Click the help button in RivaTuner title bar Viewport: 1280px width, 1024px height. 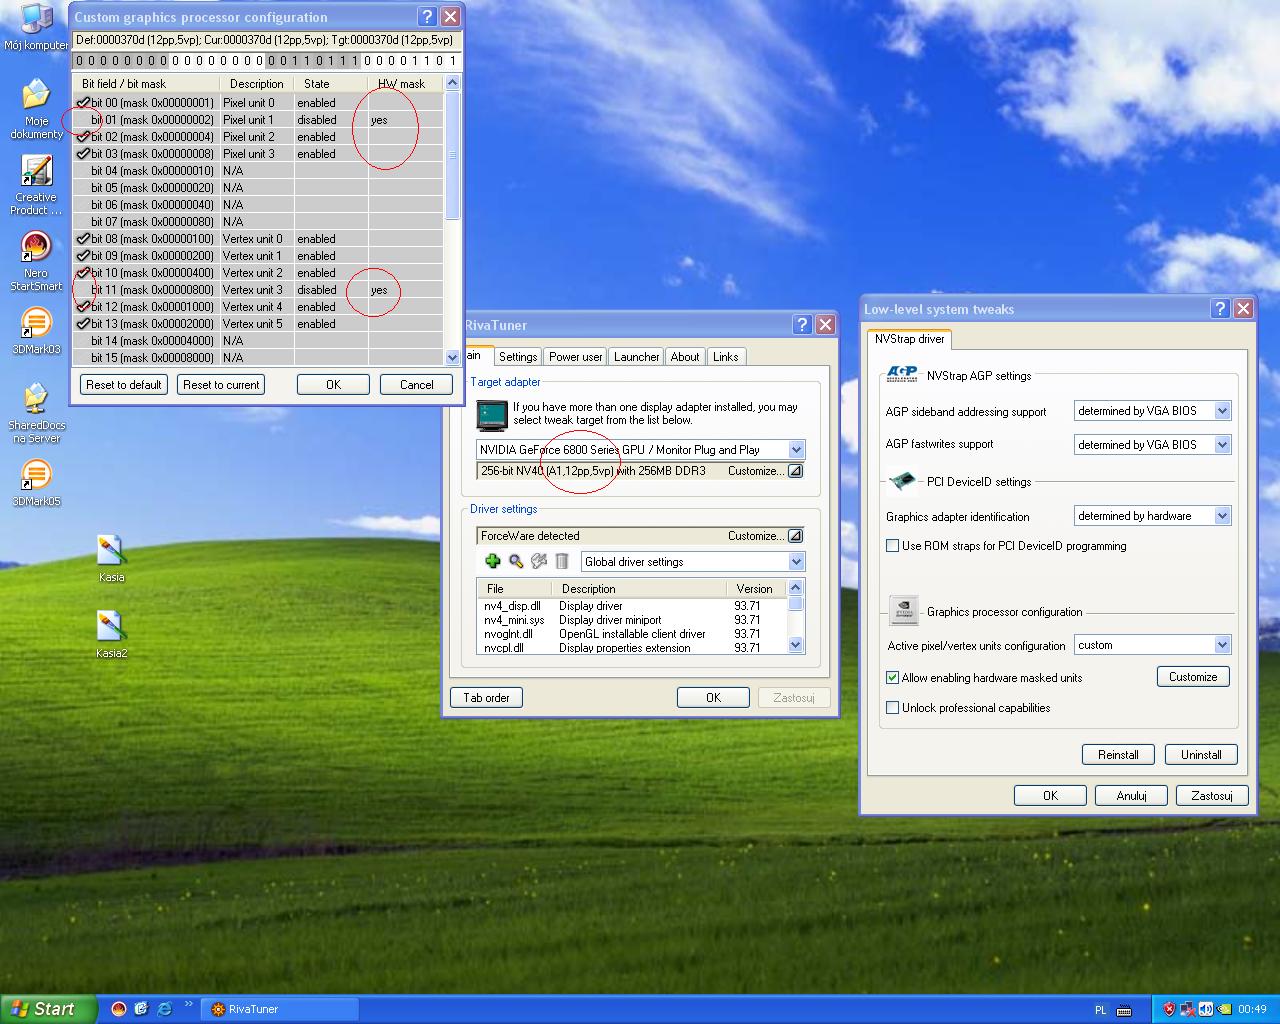[803, 325]
